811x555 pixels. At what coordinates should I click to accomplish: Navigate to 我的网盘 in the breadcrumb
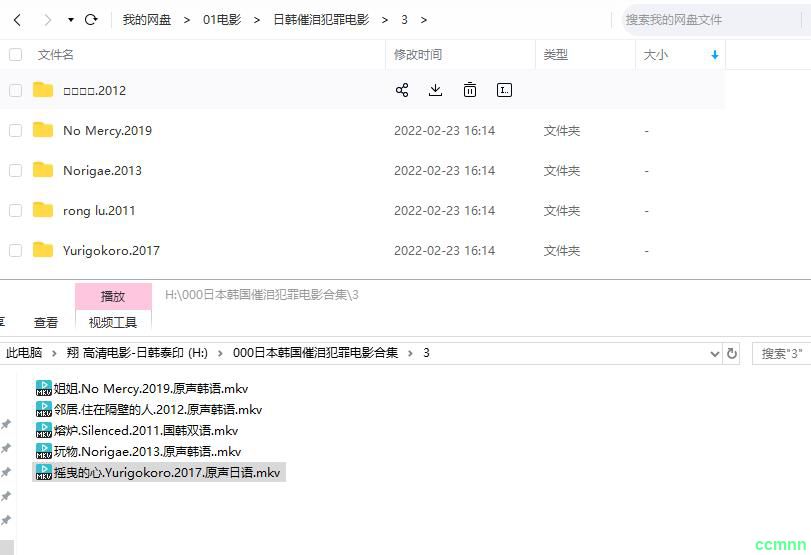[x=147, y=20]
